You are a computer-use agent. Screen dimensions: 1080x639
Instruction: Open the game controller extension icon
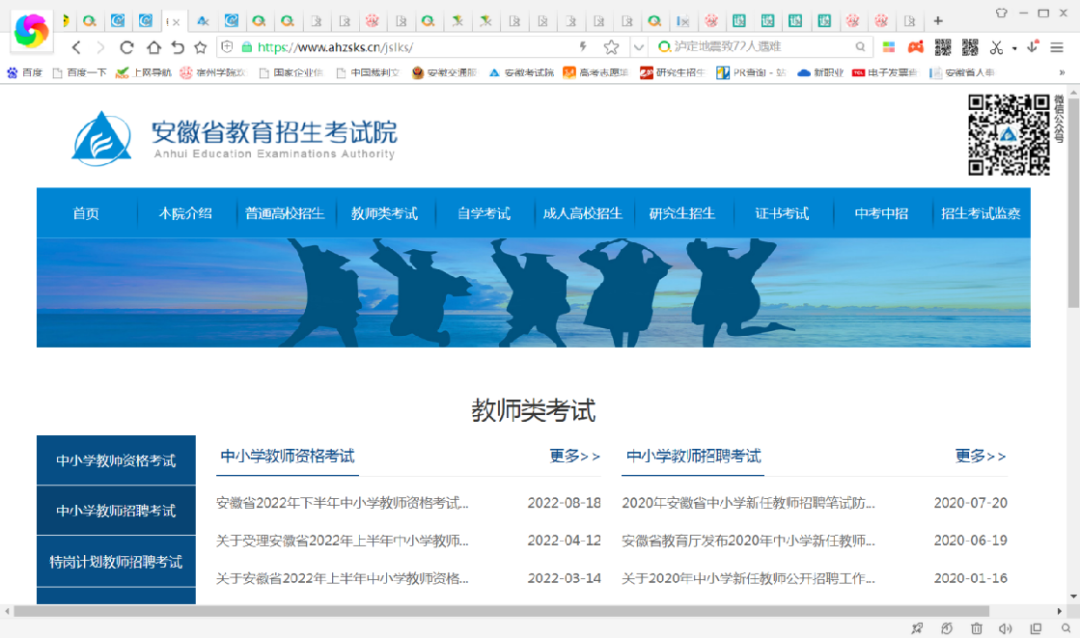914,47
